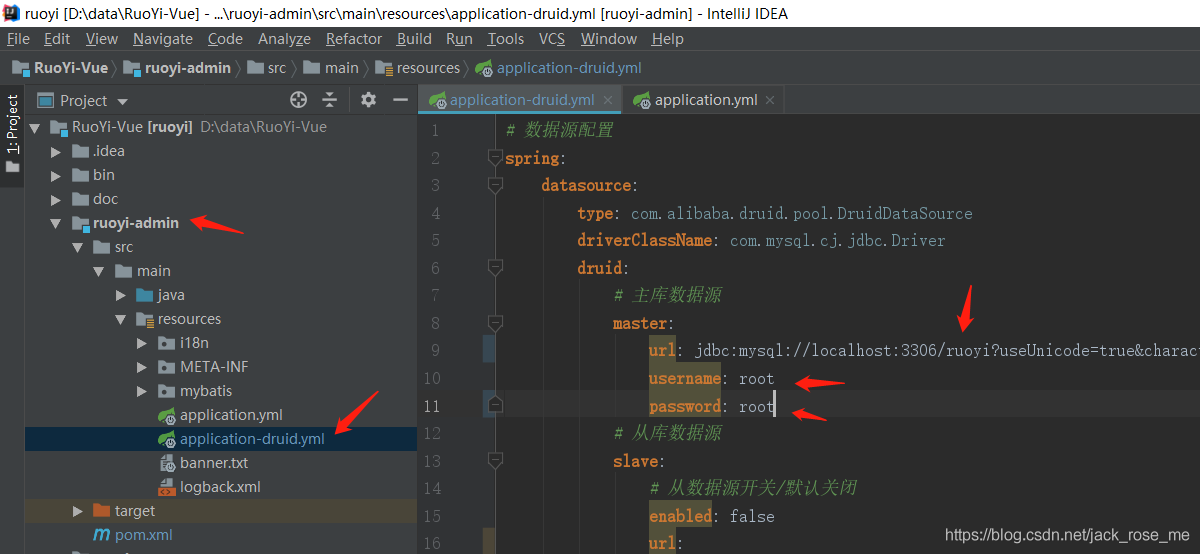Click the banner.txt file icon
Screen dimensions: 1200x554
168,463
